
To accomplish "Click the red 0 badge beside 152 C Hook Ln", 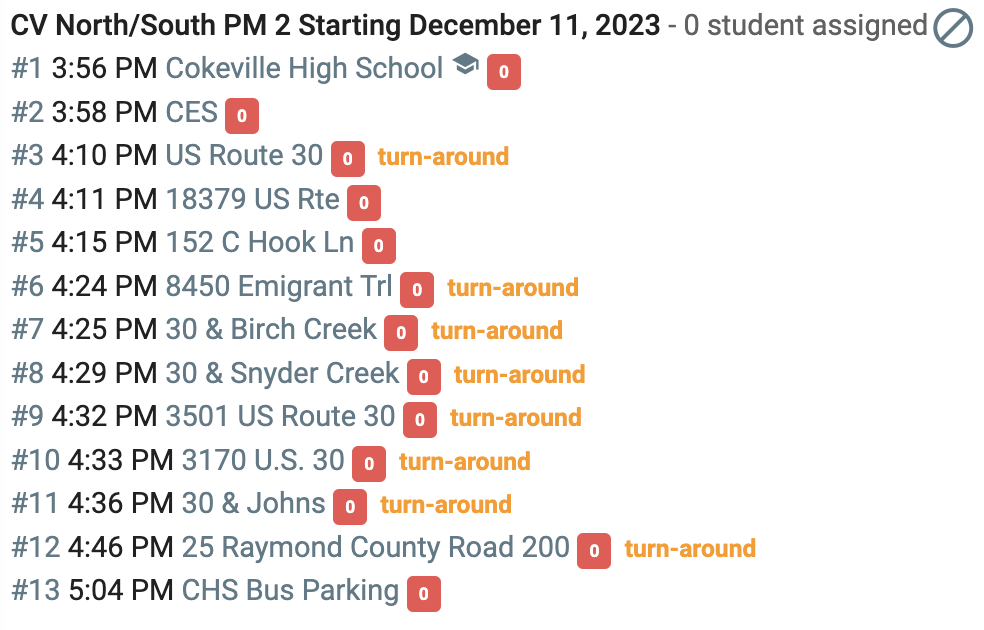I will (x=379, y=245).
